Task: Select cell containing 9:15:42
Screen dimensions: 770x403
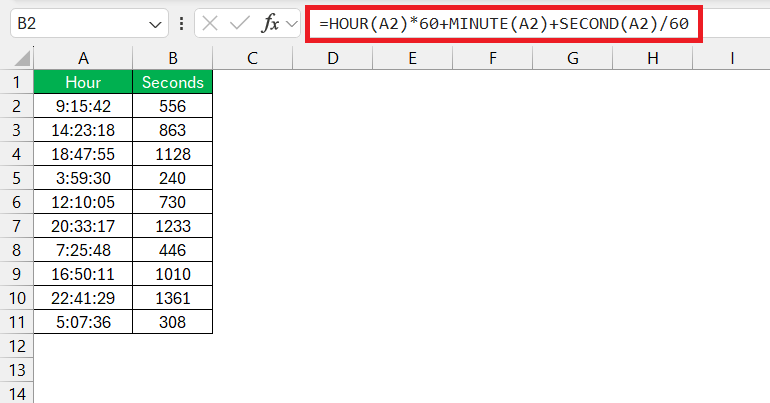Action: (x=83, y=106)
